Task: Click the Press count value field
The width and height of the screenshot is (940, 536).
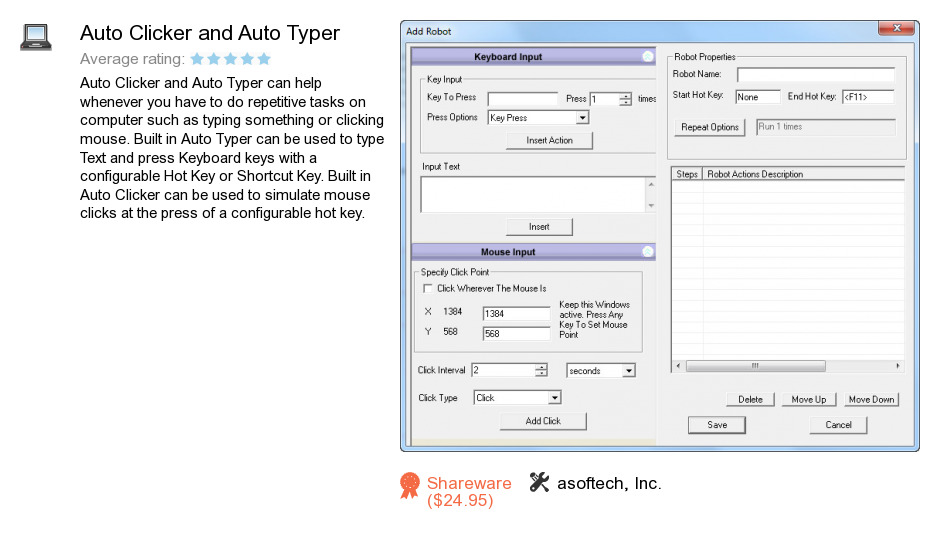Action: click(x=605, y=100)
